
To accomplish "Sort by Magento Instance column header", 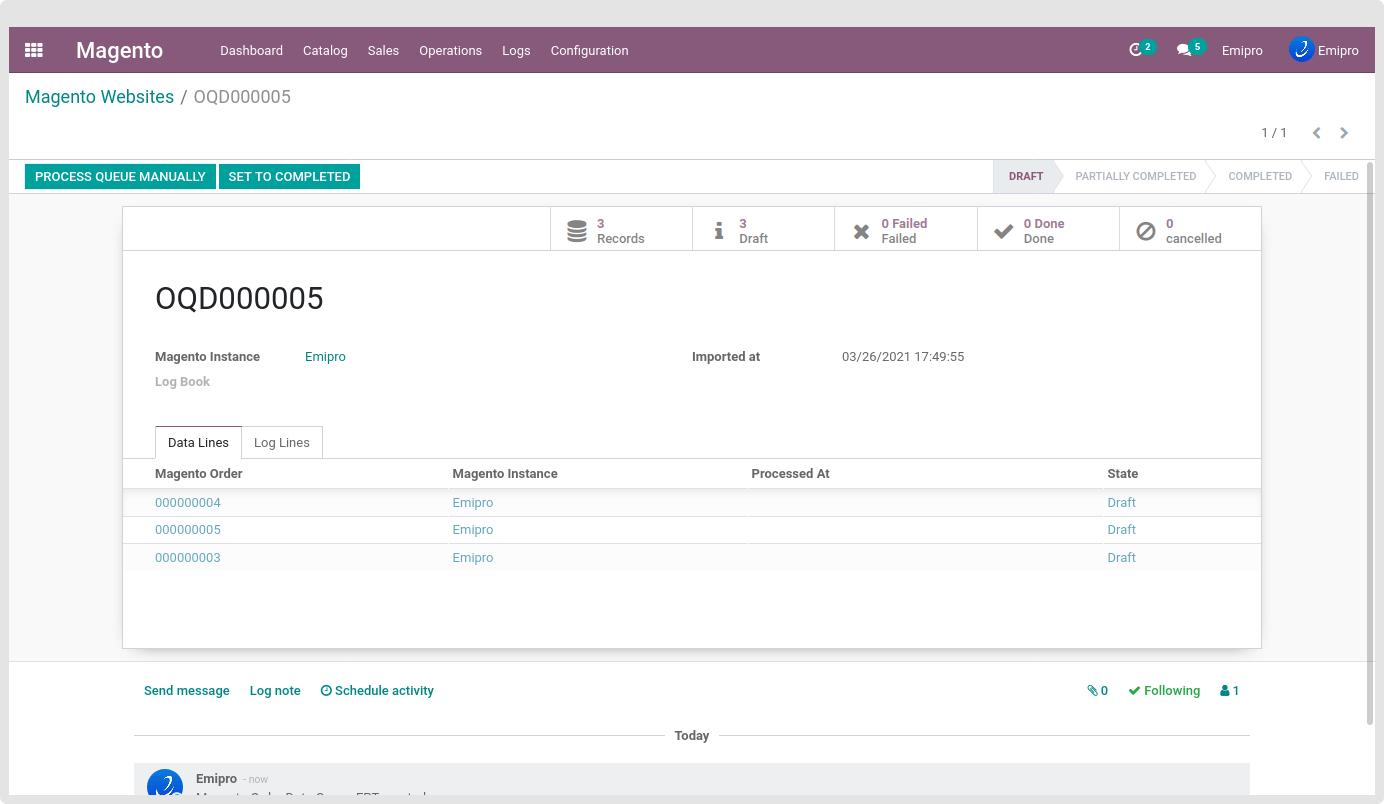I will pyautogui.click(x=505, y=474).
